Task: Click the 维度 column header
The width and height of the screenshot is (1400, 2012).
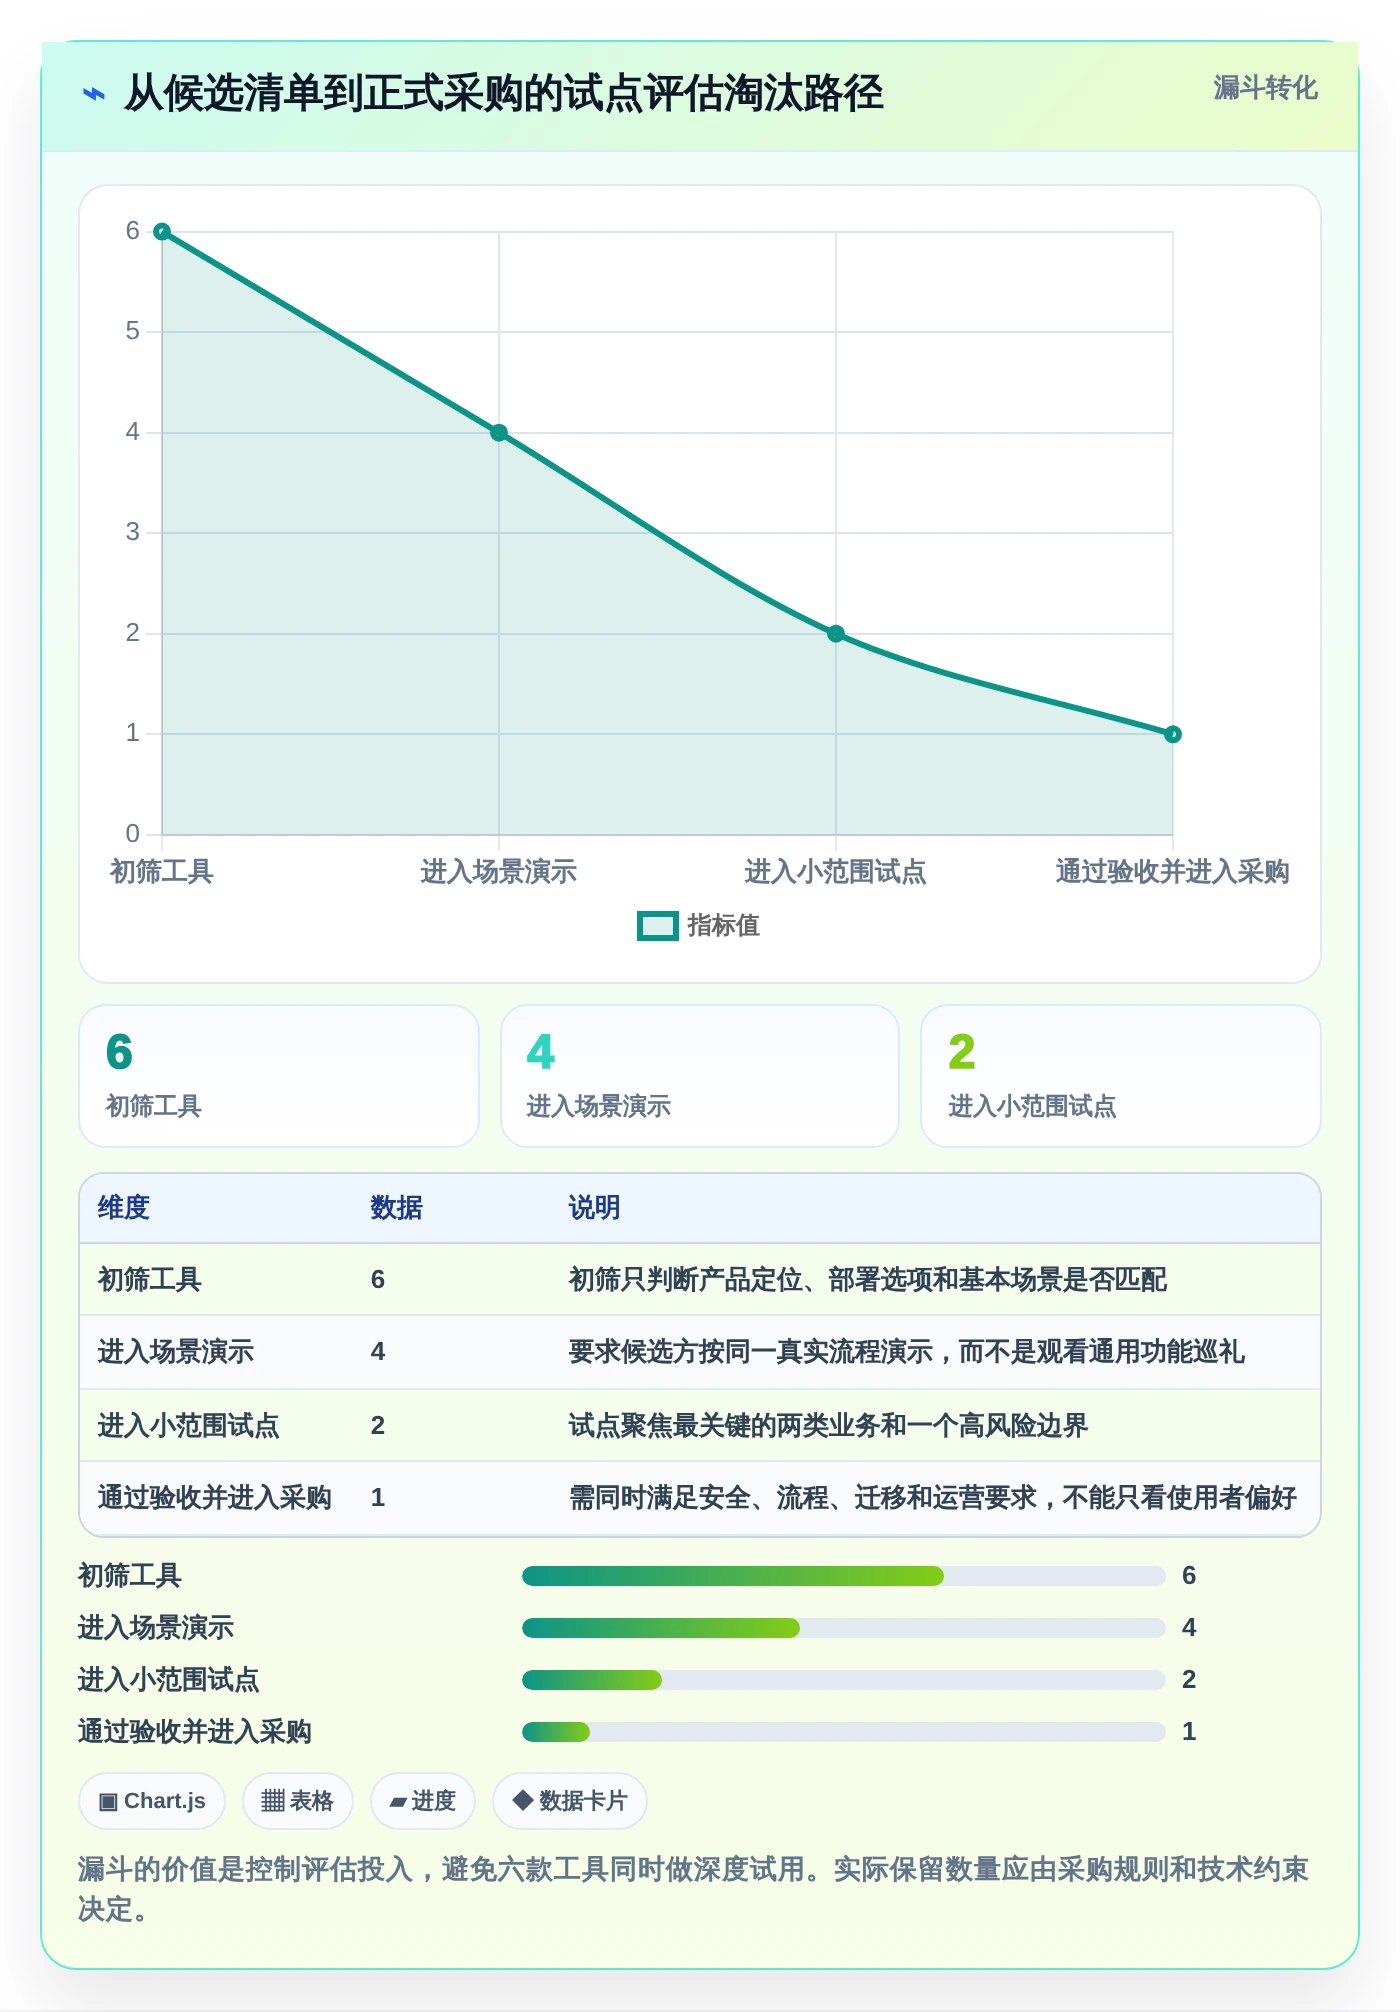Action: [x=124, y=1208]
